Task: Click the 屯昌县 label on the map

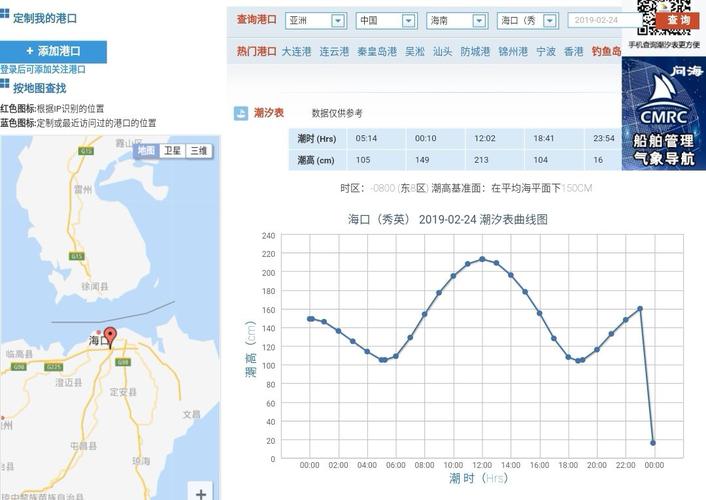Action: 83,446
